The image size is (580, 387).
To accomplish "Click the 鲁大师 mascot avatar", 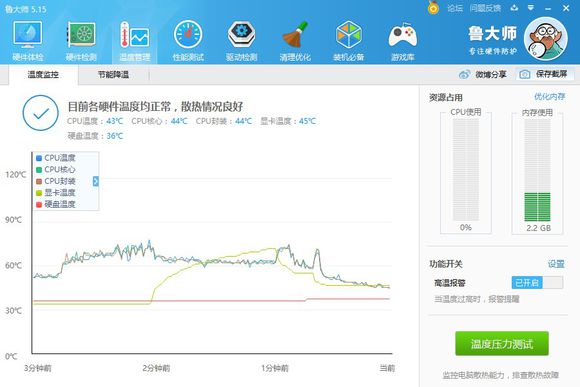I will 546,39.
